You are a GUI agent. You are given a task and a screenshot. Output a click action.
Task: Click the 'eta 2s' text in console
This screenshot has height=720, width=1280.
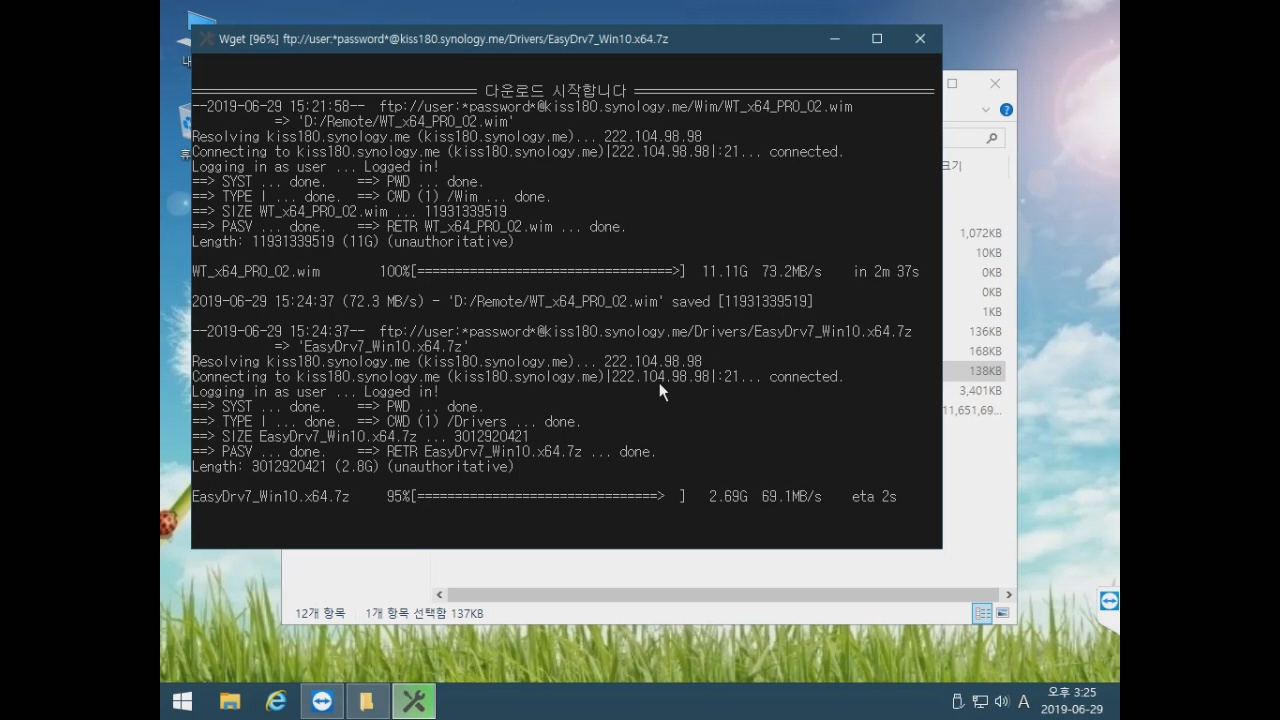(x=874, y=496)
